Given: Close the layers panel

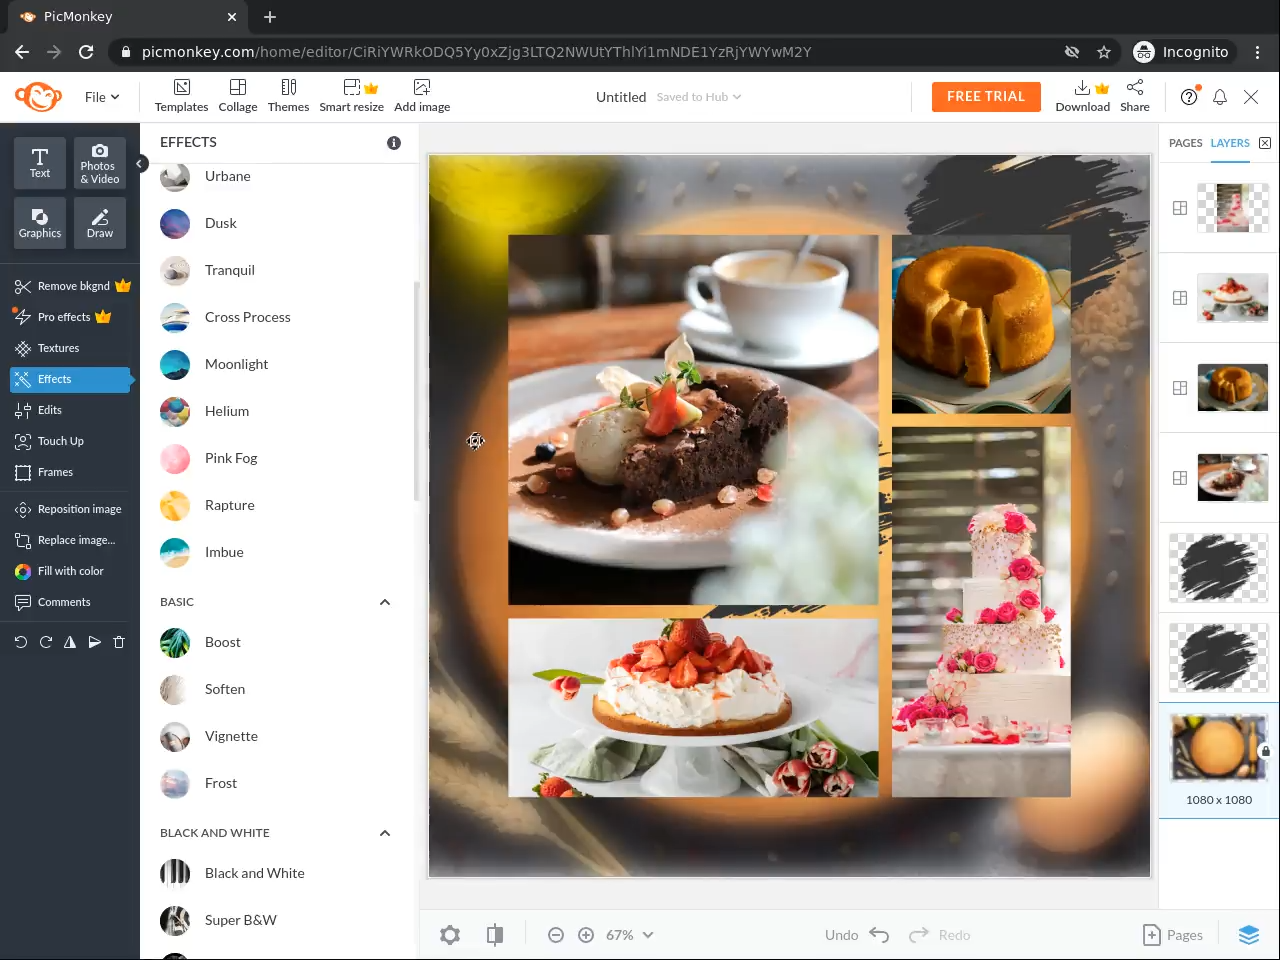Looking at the screenshot, I should pos(1265,143).
